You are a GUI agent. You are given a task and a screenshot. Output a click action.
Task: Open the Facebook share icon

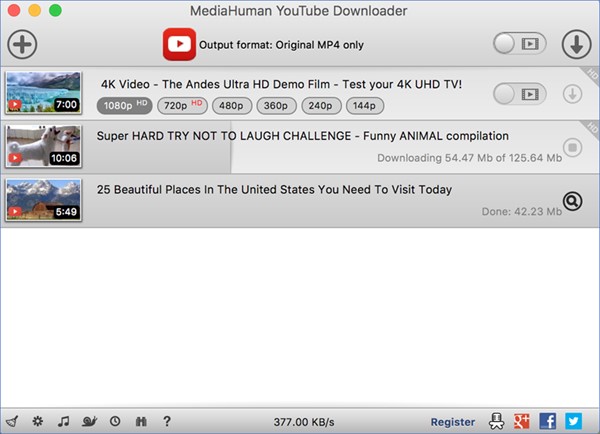tap(548, 421)
